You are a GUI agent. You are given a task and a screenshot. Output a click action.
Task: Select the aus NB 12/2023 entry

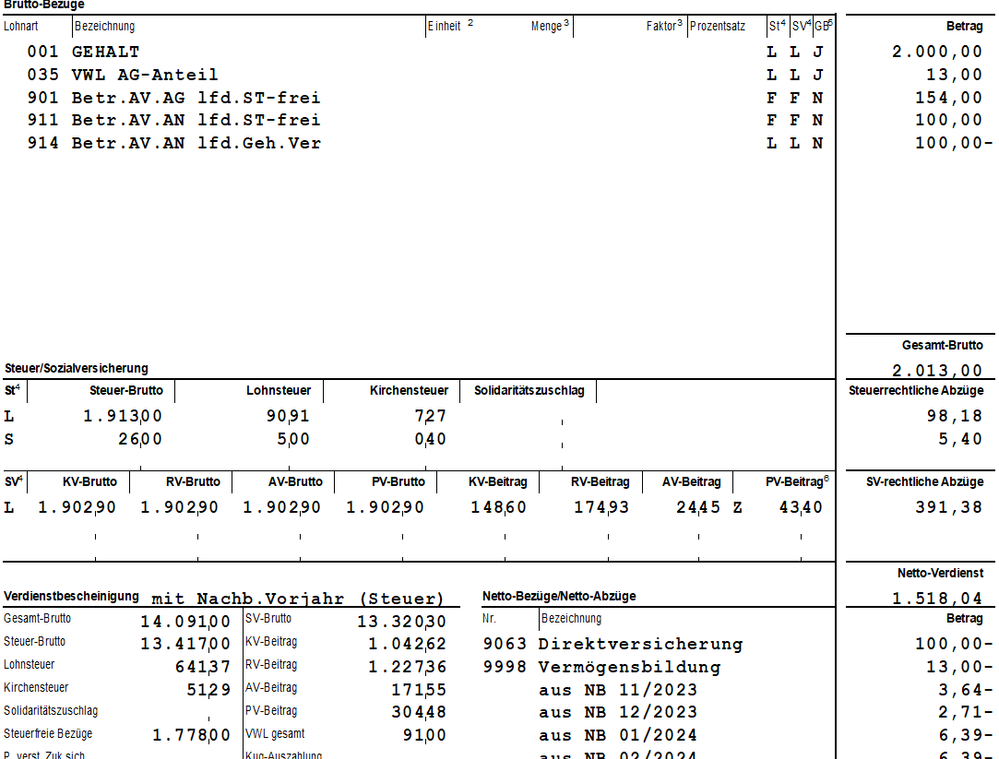pyautogui.click(x=617, y=712)
